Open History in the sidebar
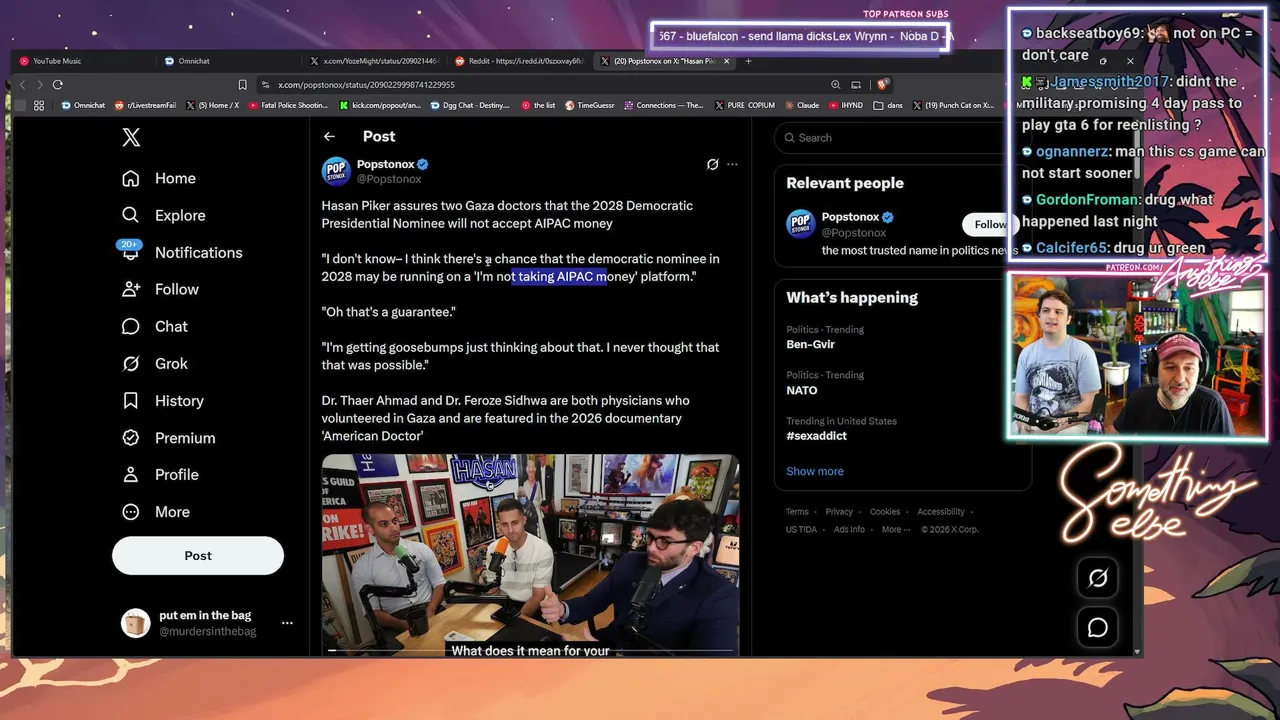 (x=162, y=400)
